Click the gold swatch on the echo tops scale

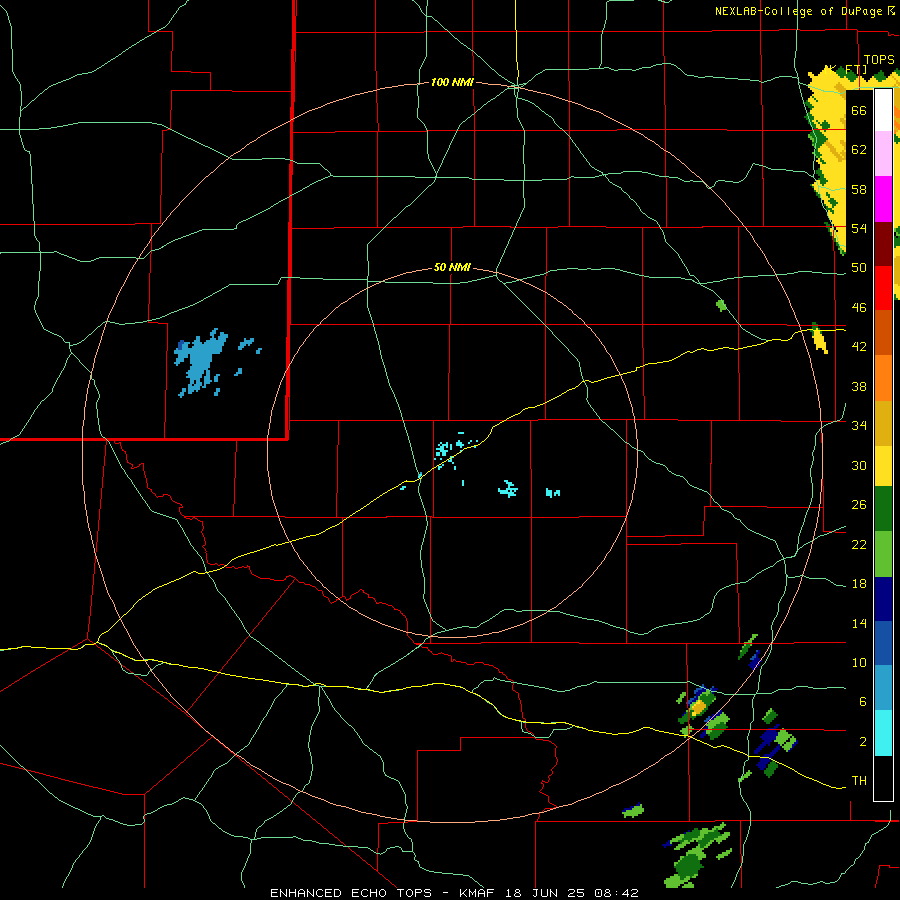pyautogui.click(x=883, y=423)
